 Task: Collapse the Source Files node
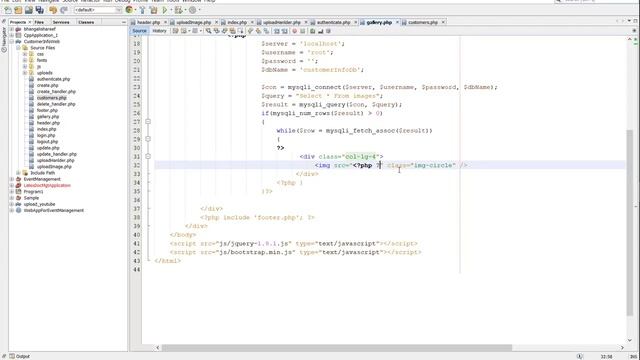click(18, 48)
